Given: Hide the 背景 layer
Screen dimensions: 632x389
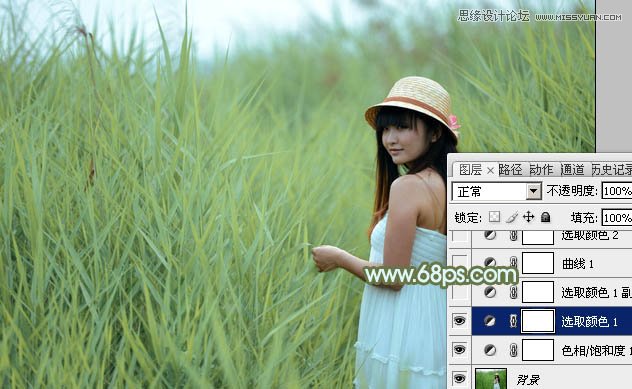Looking at the screenshot, I should (x=459, y=378).
